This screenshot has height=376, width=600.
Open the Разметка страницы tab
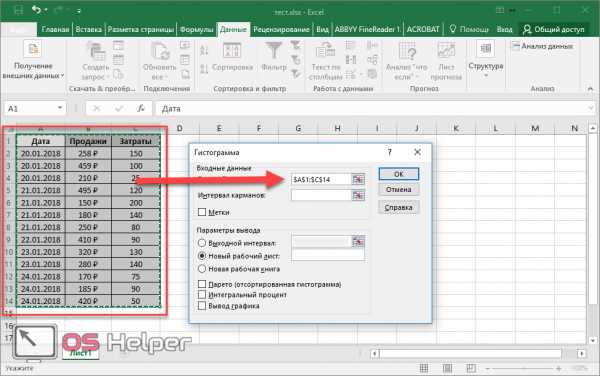[140, 29]
